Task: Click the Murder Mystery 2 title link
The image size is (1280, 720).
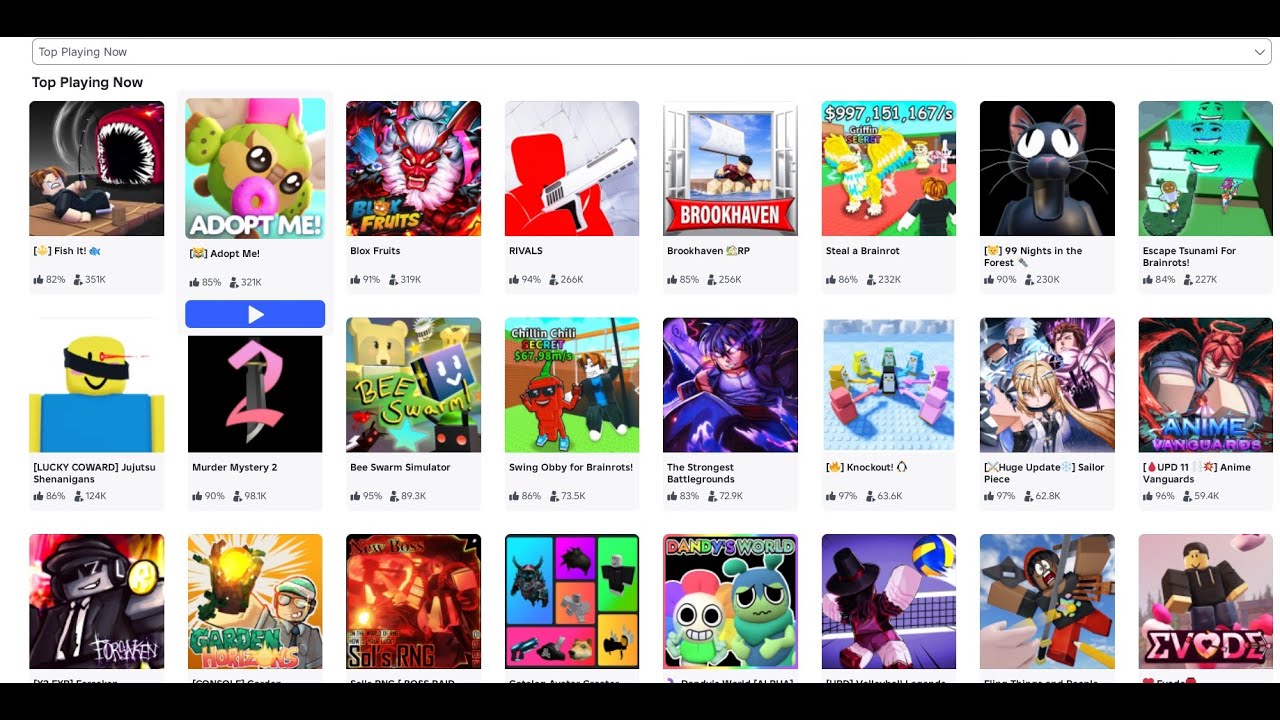Action: (235, 467)
